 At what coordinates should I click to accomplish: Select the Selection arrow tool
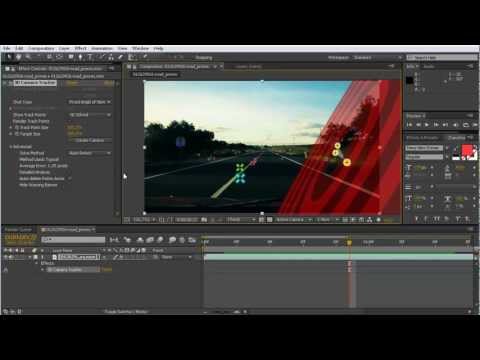9,57
